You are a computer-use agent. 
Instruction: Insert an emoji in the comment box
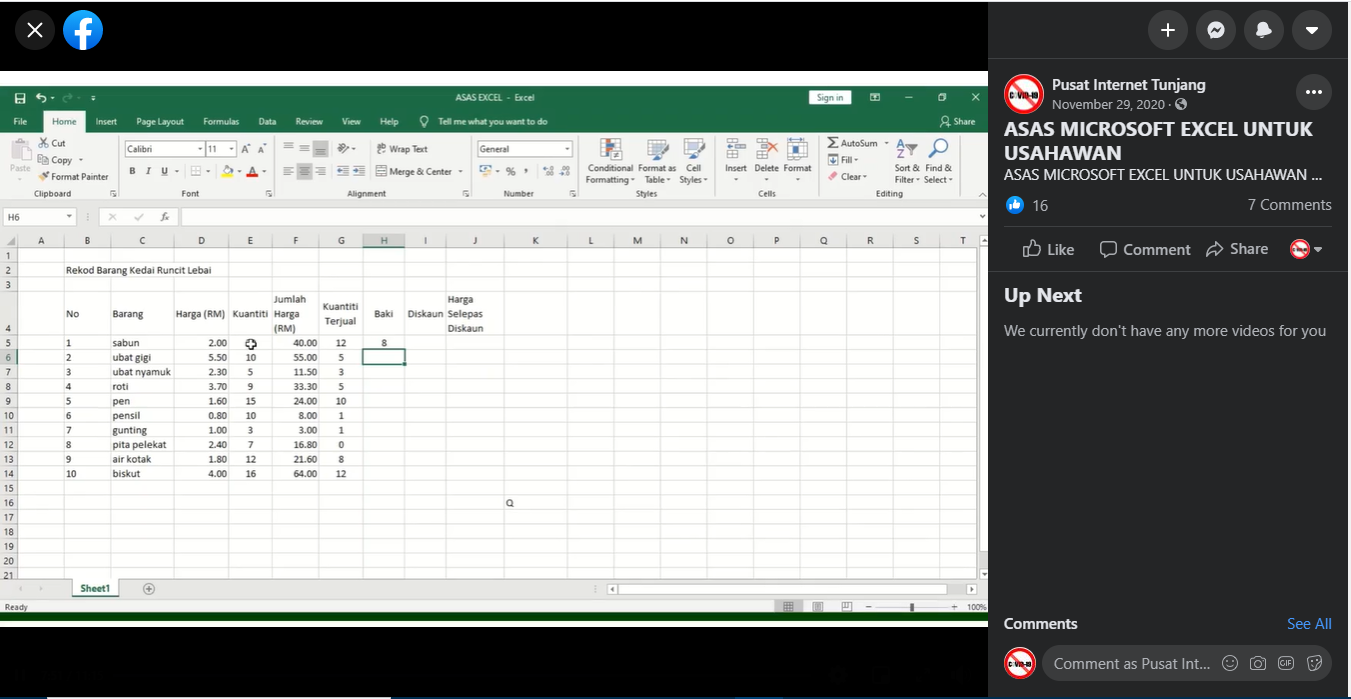1230,663
